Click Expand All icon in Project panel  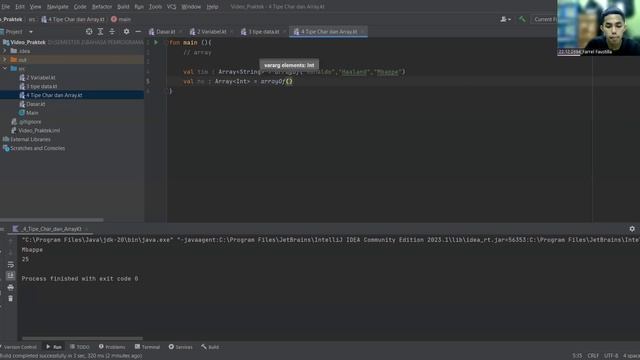100,31
